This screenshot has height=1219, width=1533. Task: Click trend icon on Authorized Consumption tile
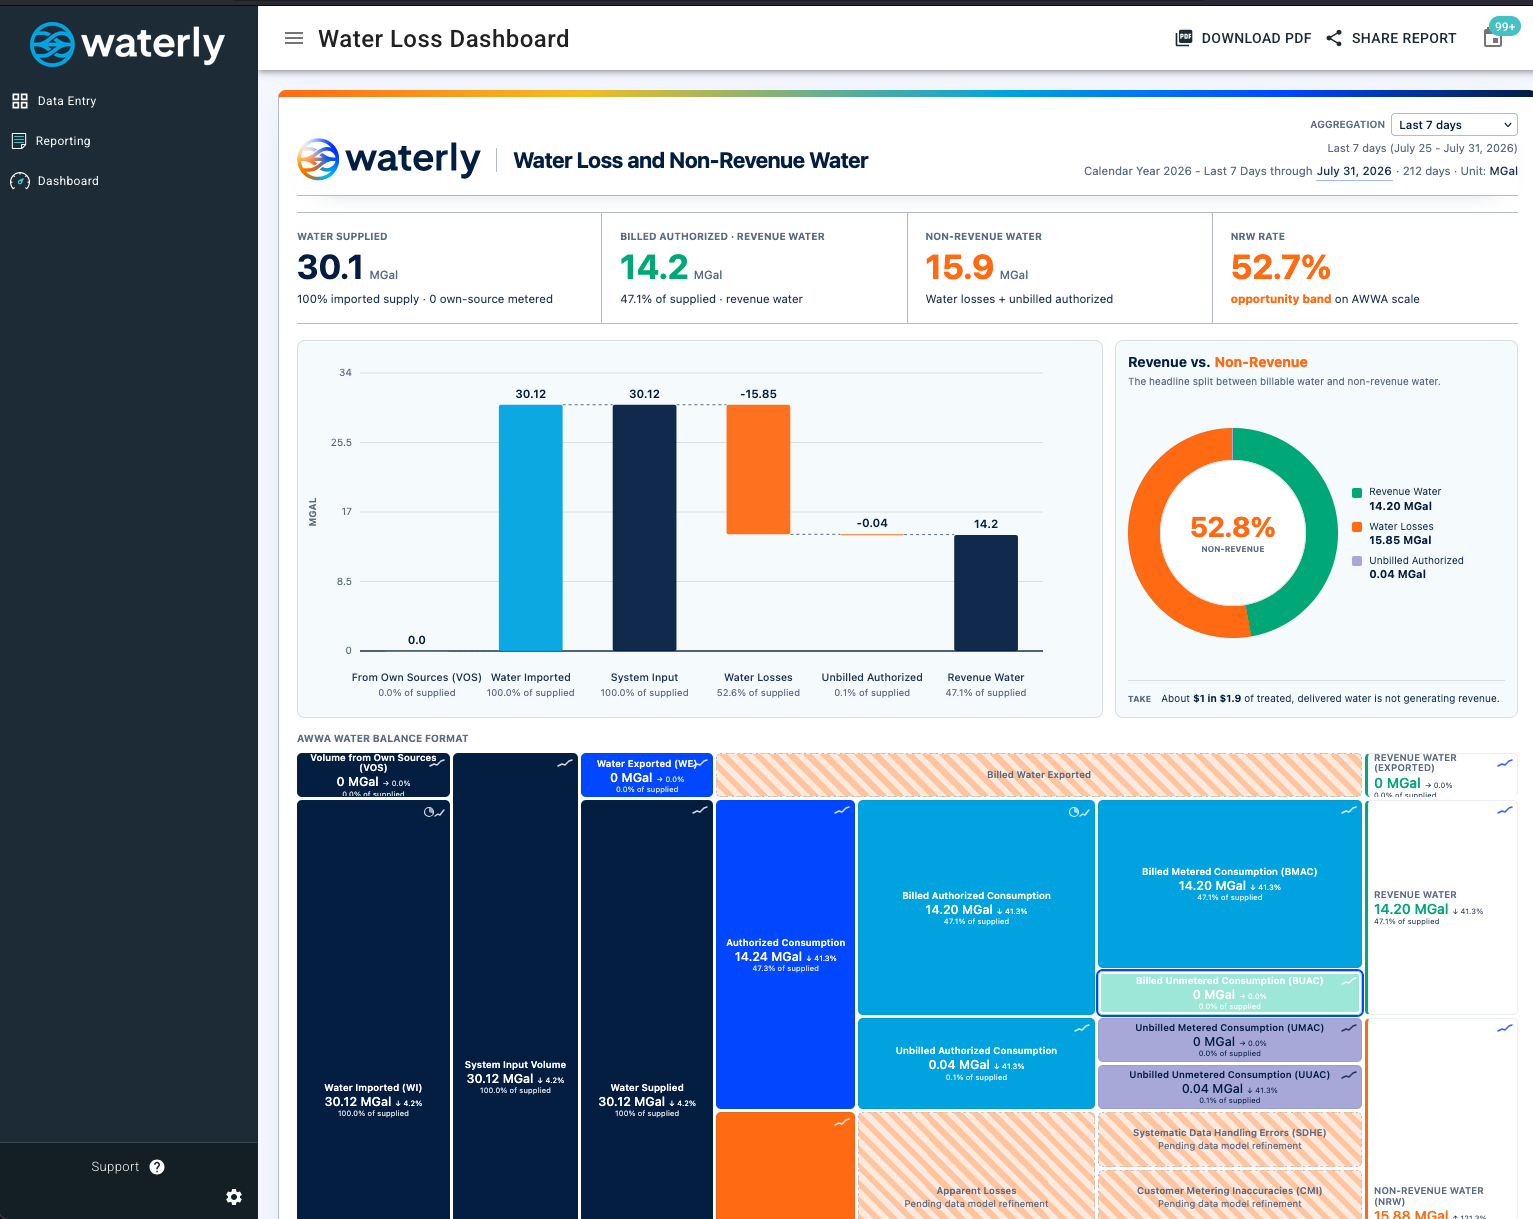point(842,810)
